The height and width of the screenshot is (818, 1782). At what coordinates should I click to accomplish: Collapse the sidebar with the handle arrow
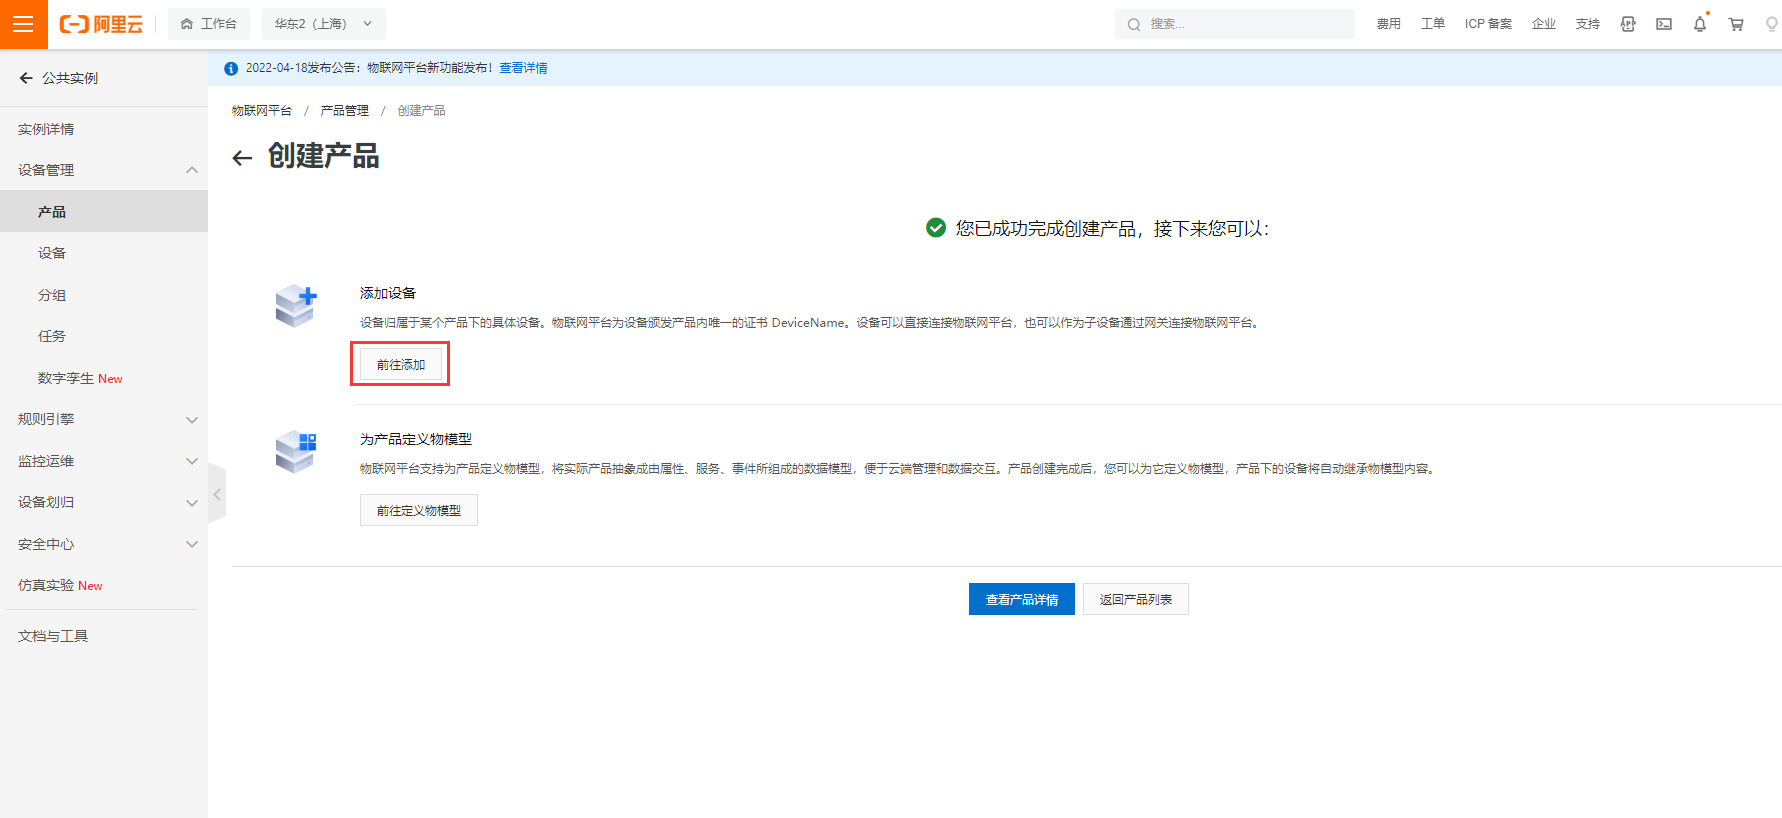(217, 494)
